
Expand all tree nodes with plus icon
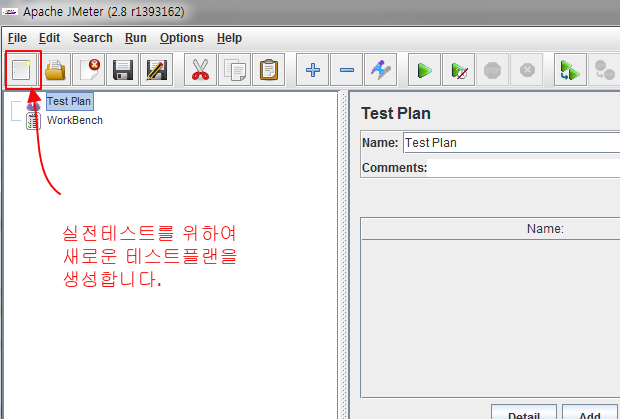312,70
